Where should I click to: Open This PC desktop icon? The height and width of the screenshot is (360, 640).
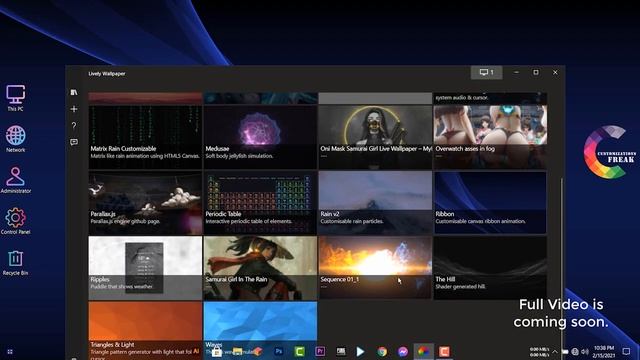(16, 98)
